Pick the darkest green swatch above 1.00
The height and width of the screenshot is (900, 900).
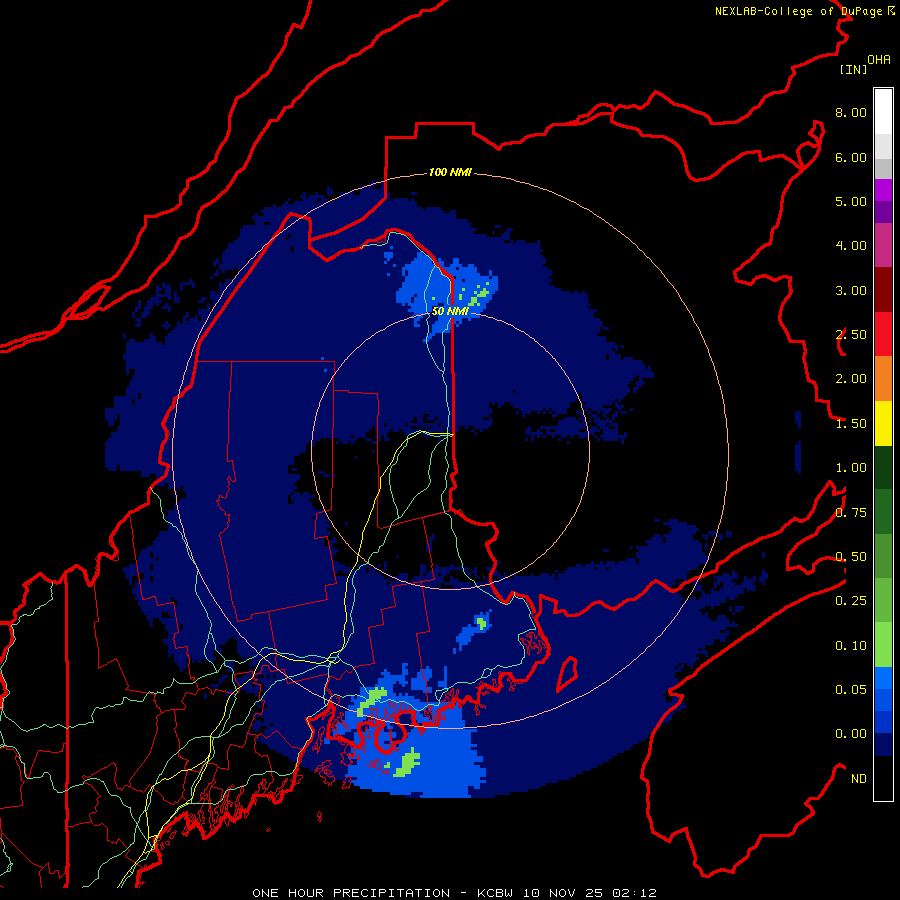[x=883, y=468]
